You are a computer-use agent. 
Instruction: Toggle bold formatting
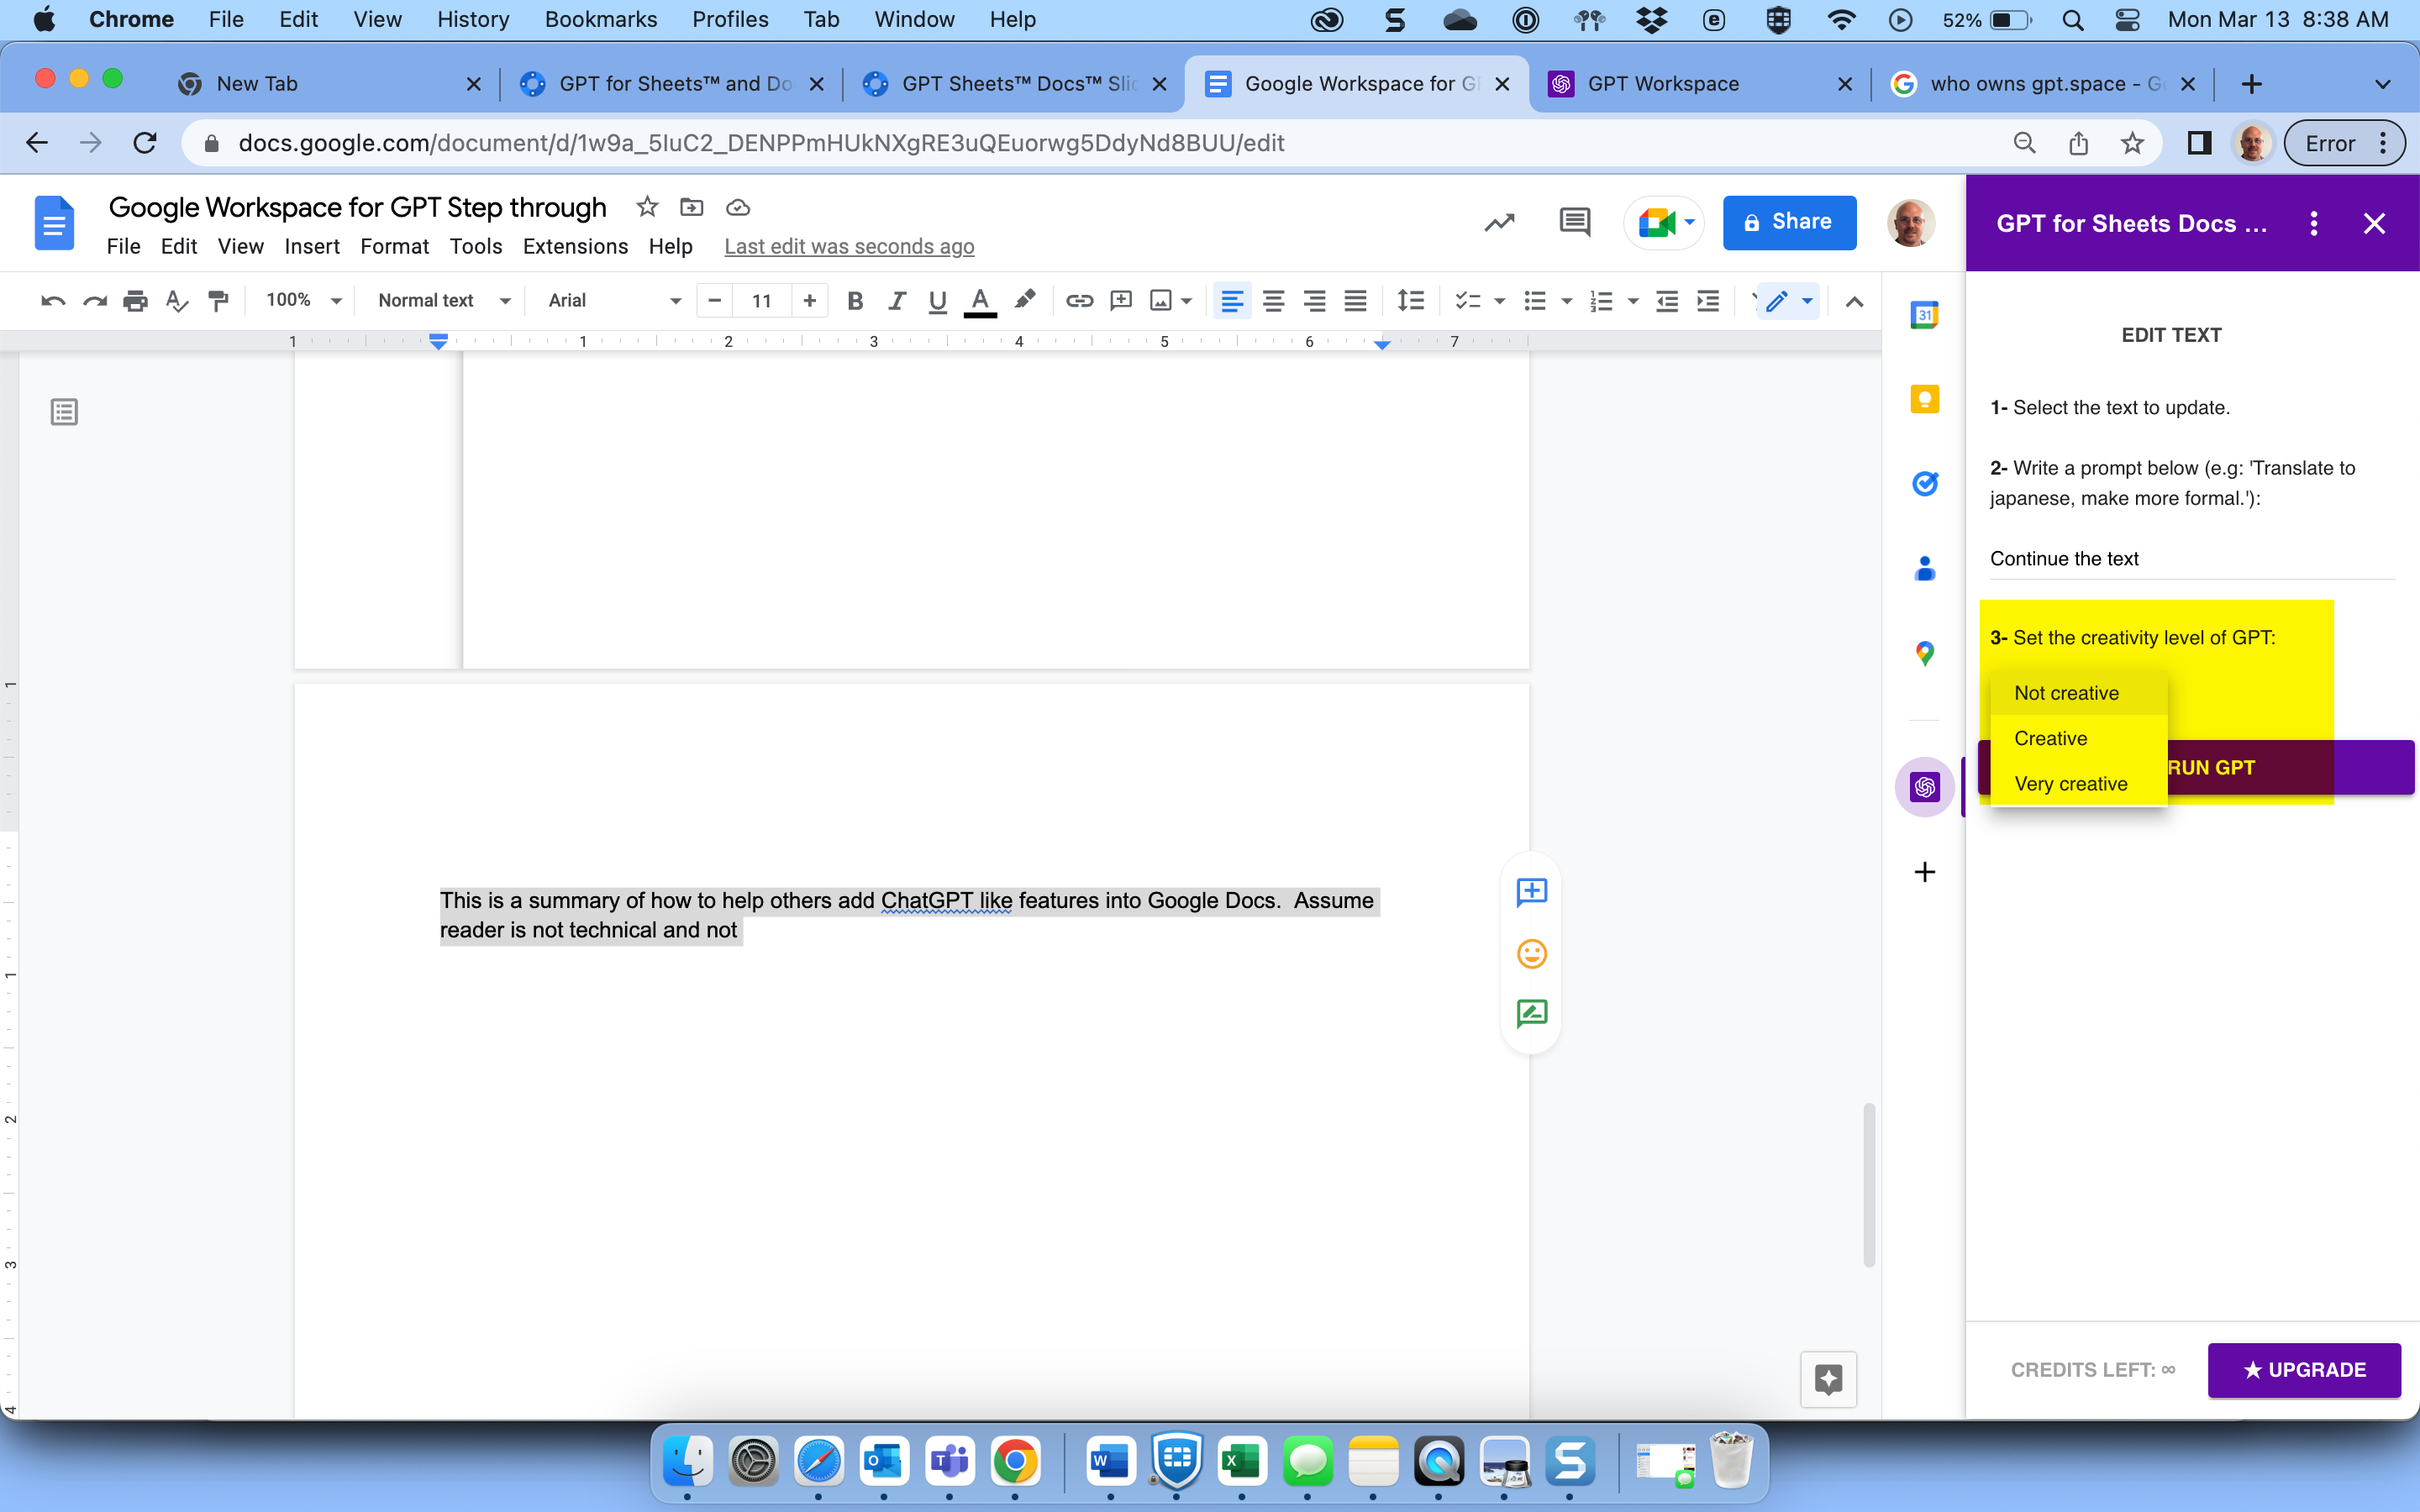click(x=855, y=300)
